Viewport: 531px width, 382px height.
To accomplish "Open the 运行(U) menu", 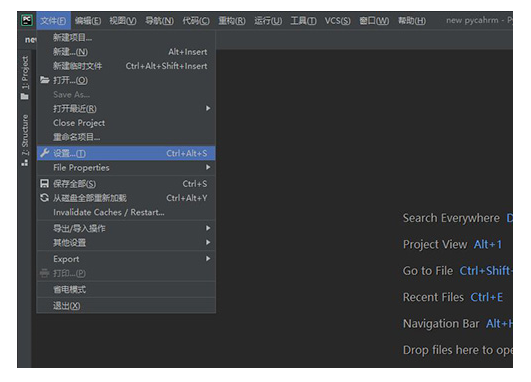I will click(268, 21).
